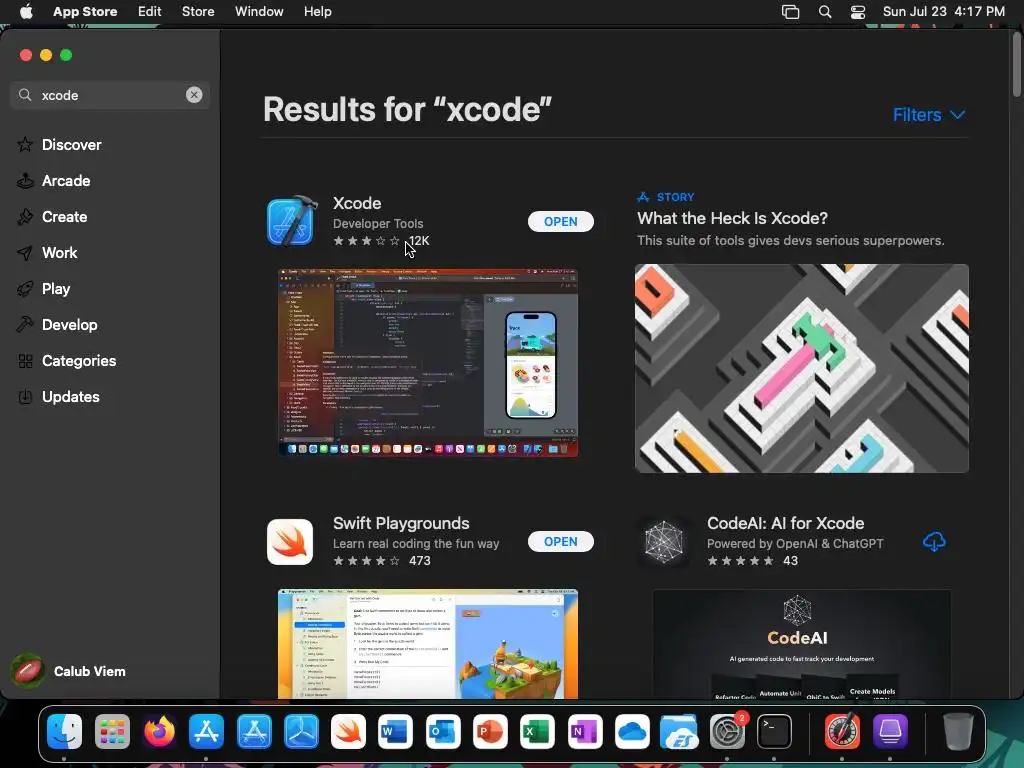1024x768 pixels.
Task: Clear the search field with the x icon
Action: (194, 95)
